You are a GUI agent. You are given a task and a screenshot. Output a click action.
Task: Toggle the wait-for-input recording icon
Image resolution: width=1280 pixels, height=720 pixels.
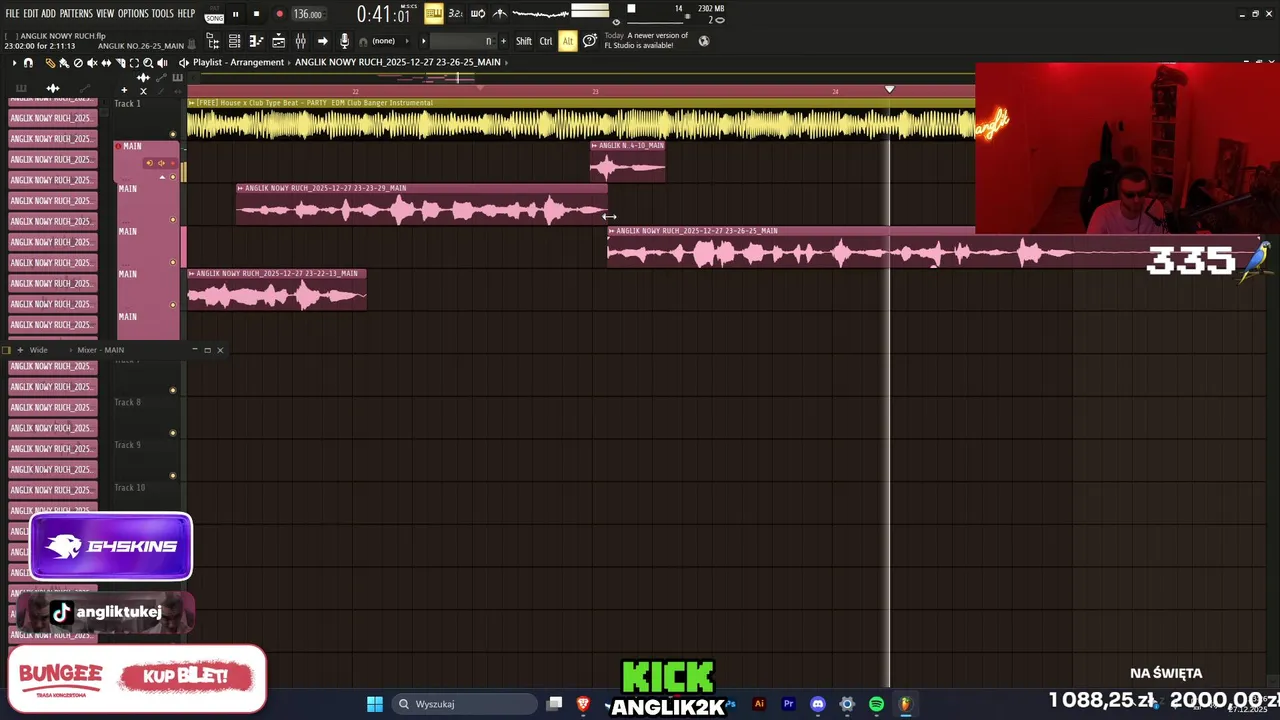click(x=478, y=14)
